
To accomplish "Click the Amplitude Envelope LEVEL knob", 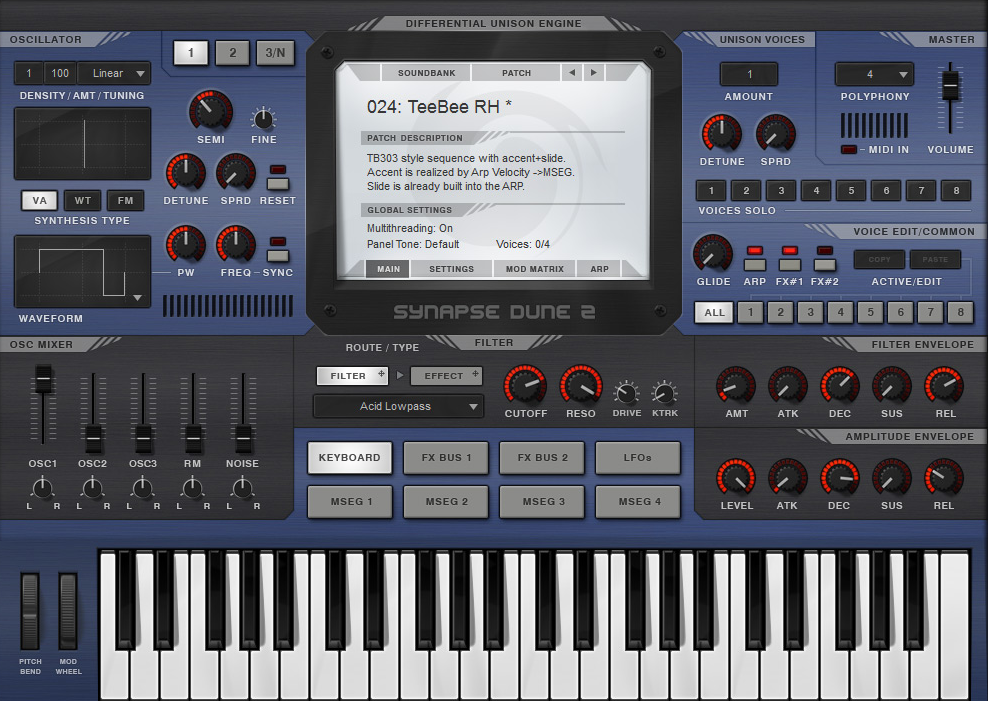I will coord(736,477).
